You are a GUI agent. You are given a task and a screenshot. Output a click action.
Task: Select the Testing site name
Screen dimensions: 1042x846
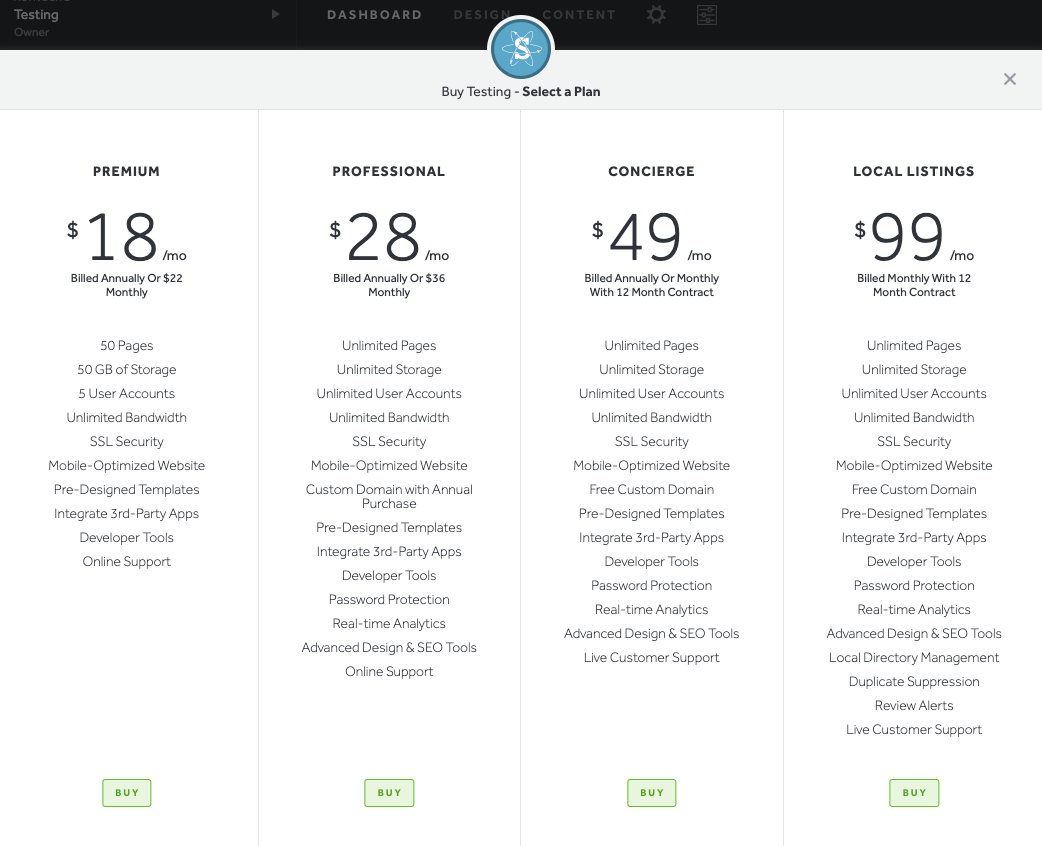pyautogui.click(x=36, y=15)
